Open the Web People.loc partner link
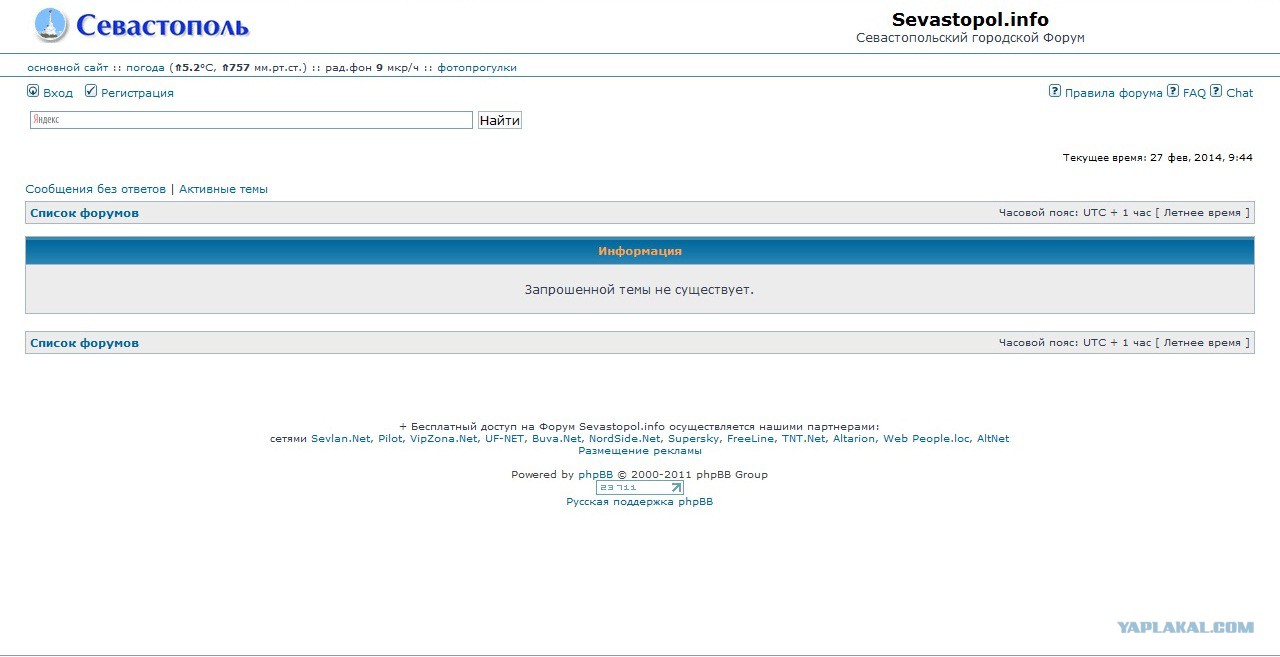The width and height of the screenshot is (1280, 657). coord(927,439)
